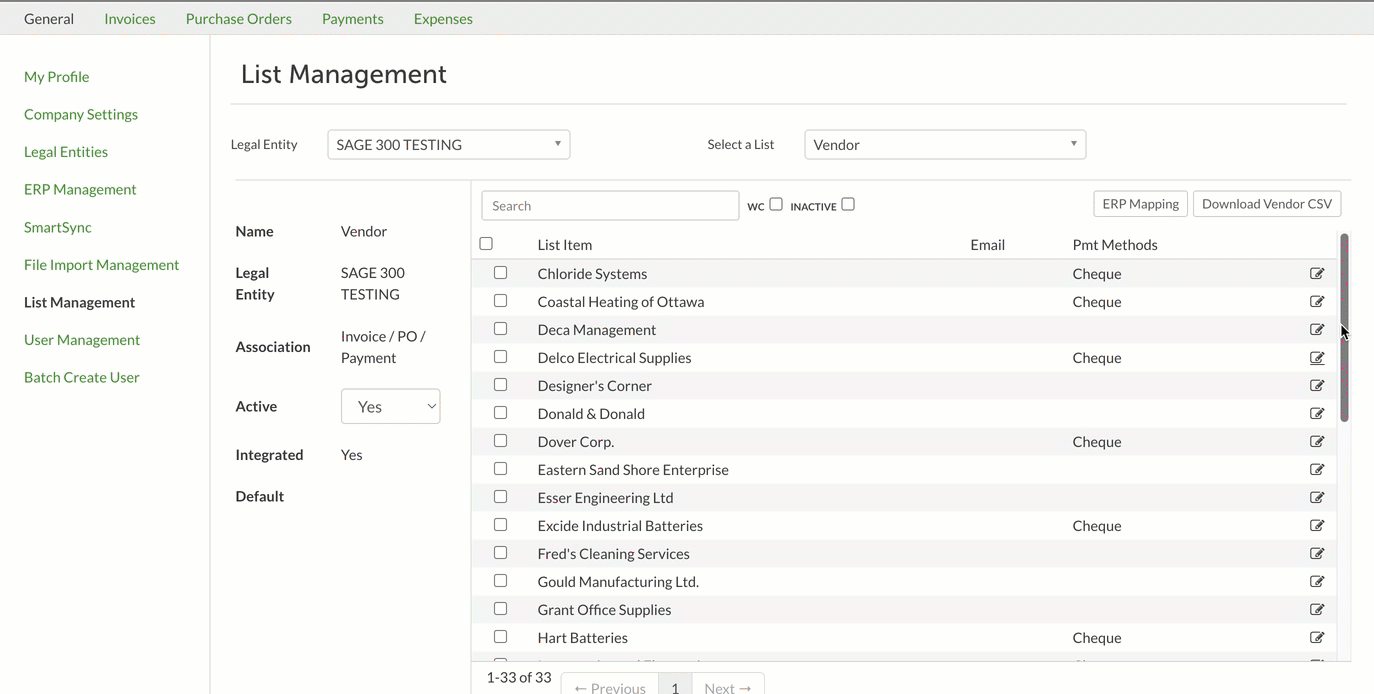Edit Eastern Sand Shore Enterprise entry
1374x694 pixels.
click(1317, 469)
